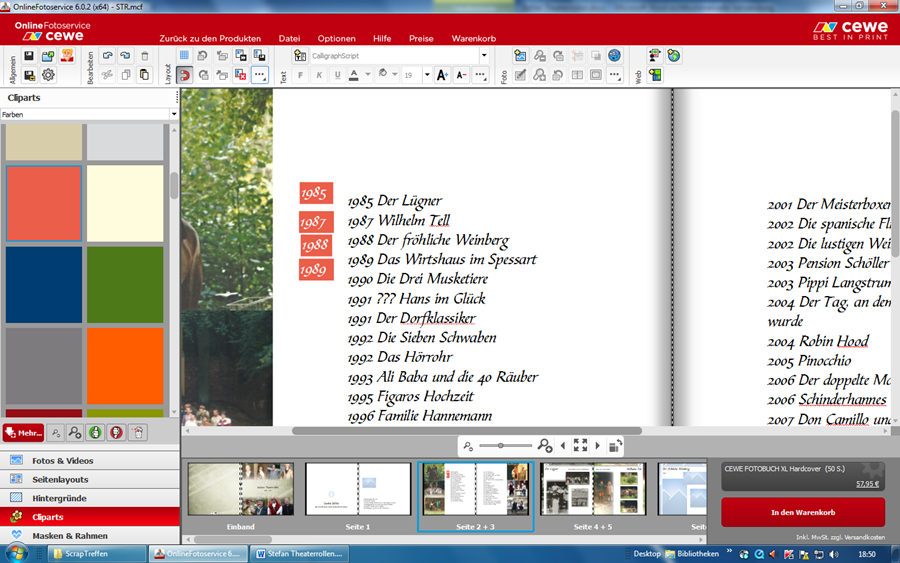Click the Mehr... button
The width and height of the screenshot is (900, 563).
(x=23, y=433)
